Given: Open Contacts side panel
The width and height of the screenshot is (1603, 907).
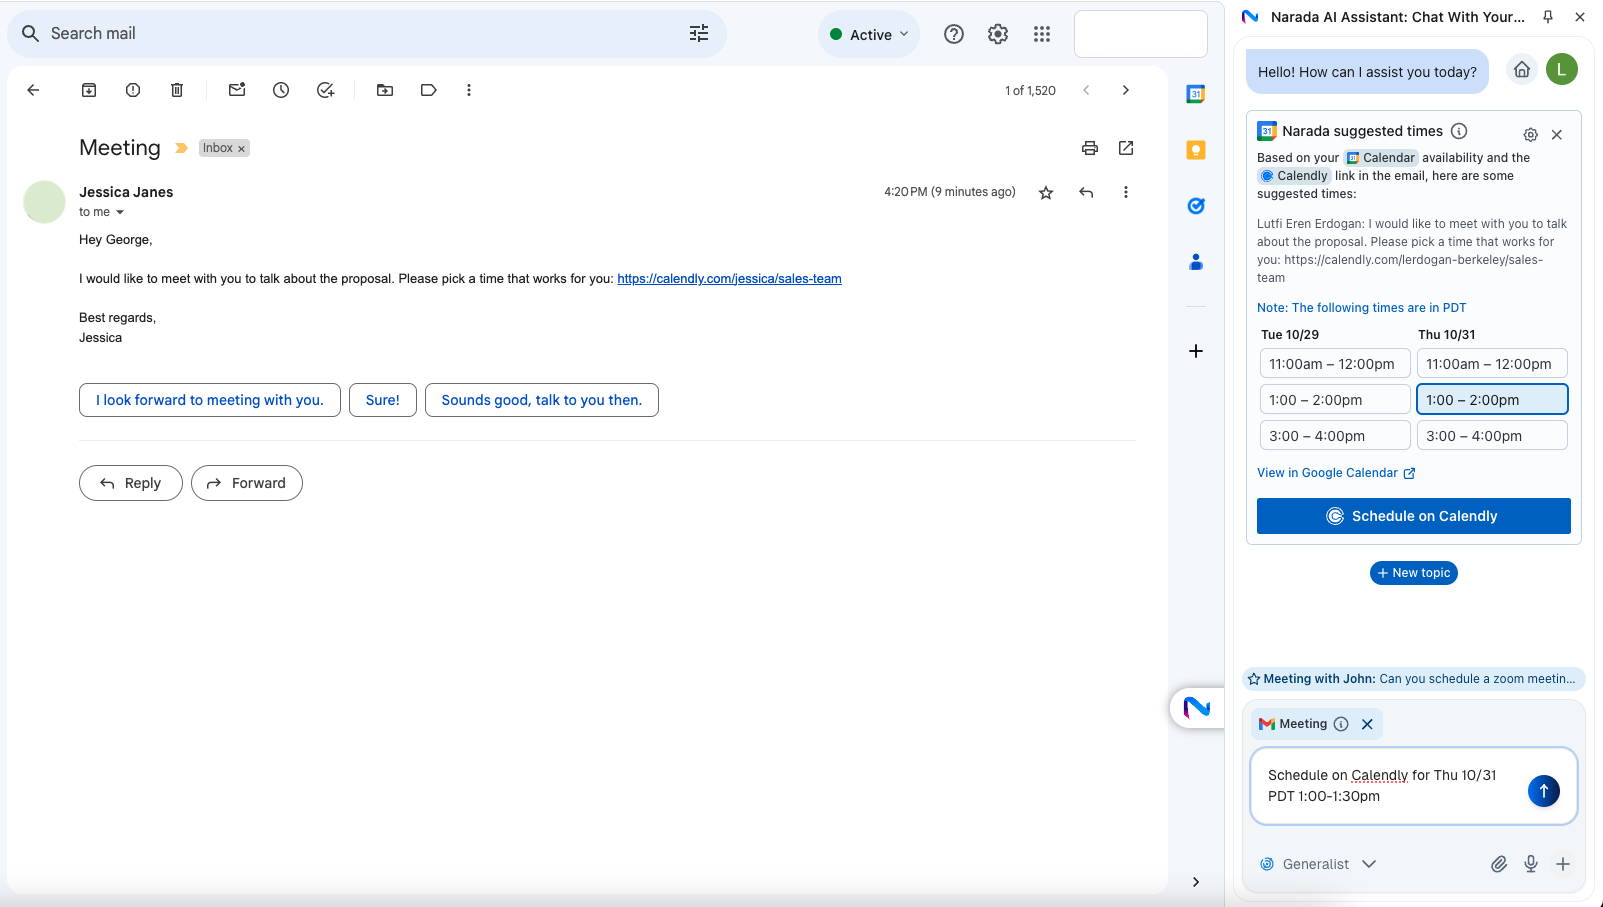Looking at the screenshot, I should [1196, 262].
